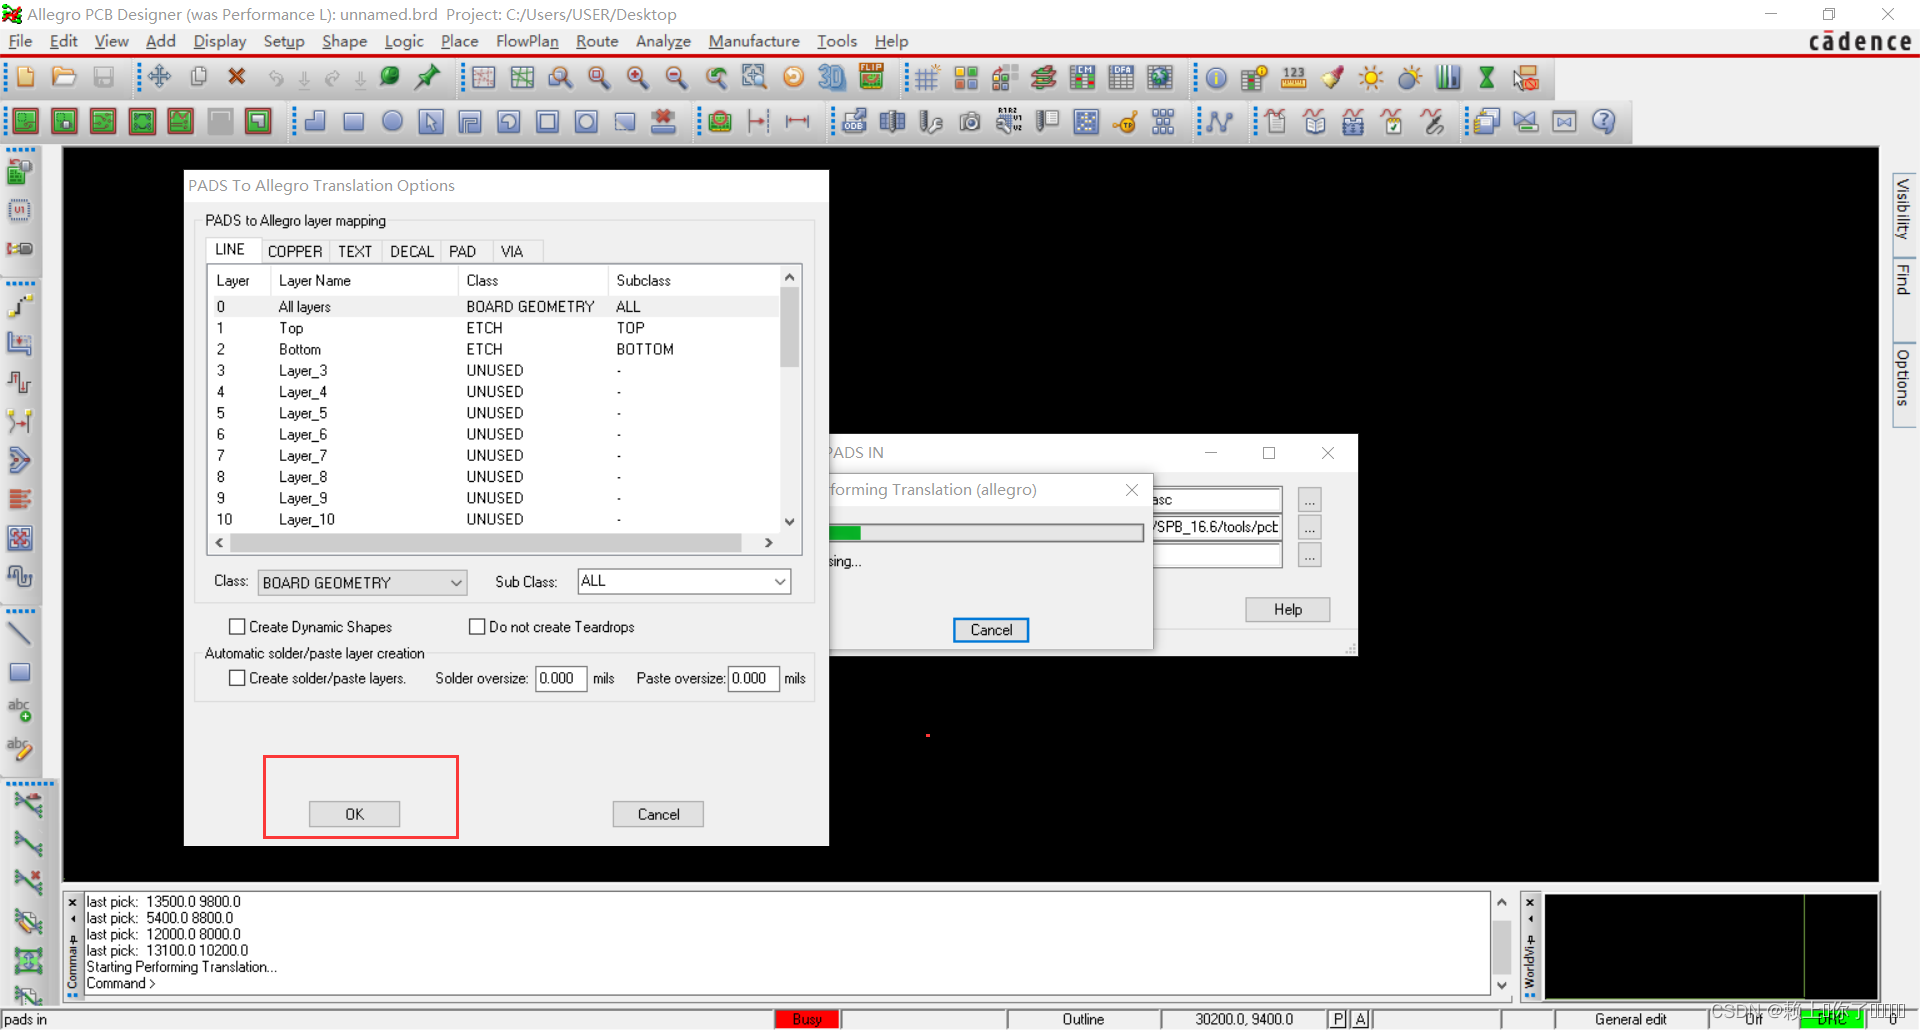Open the Shape menu
Image resolution: width=1920 pixels, height=1030 pixels.
point(344,41)
